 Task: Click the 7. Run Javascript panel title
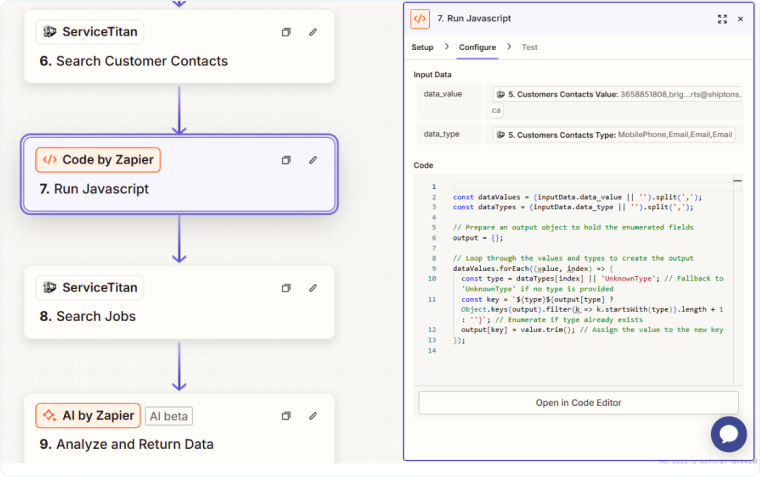point(474,18)
